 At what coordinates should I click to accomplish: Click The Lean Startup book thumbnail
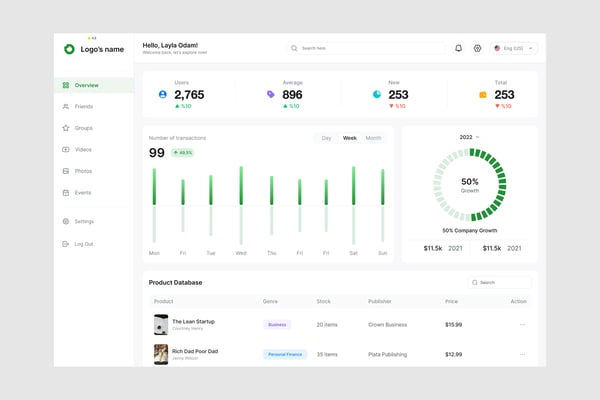tap(161, 325)
